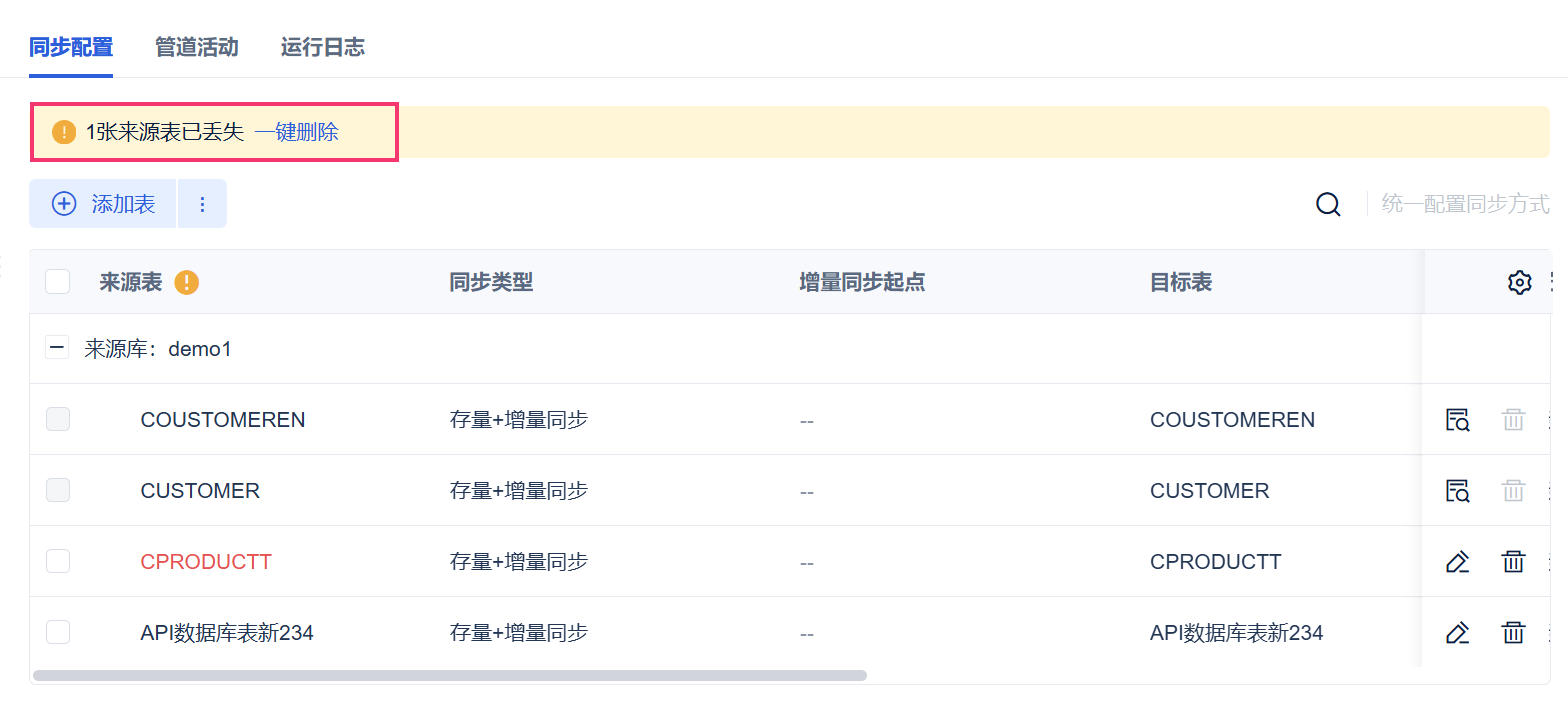
Task: Open more options menu next to 添加表
Action: 202,204
